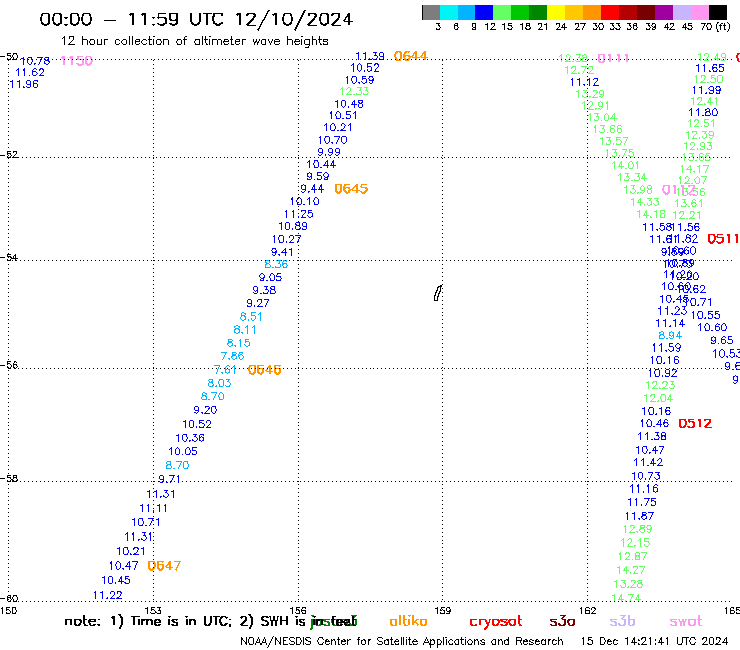Image resolution: width=740 pixels, height=650 pixels.
Task: Click the wave height value 11.11
Action: [153, 508]
